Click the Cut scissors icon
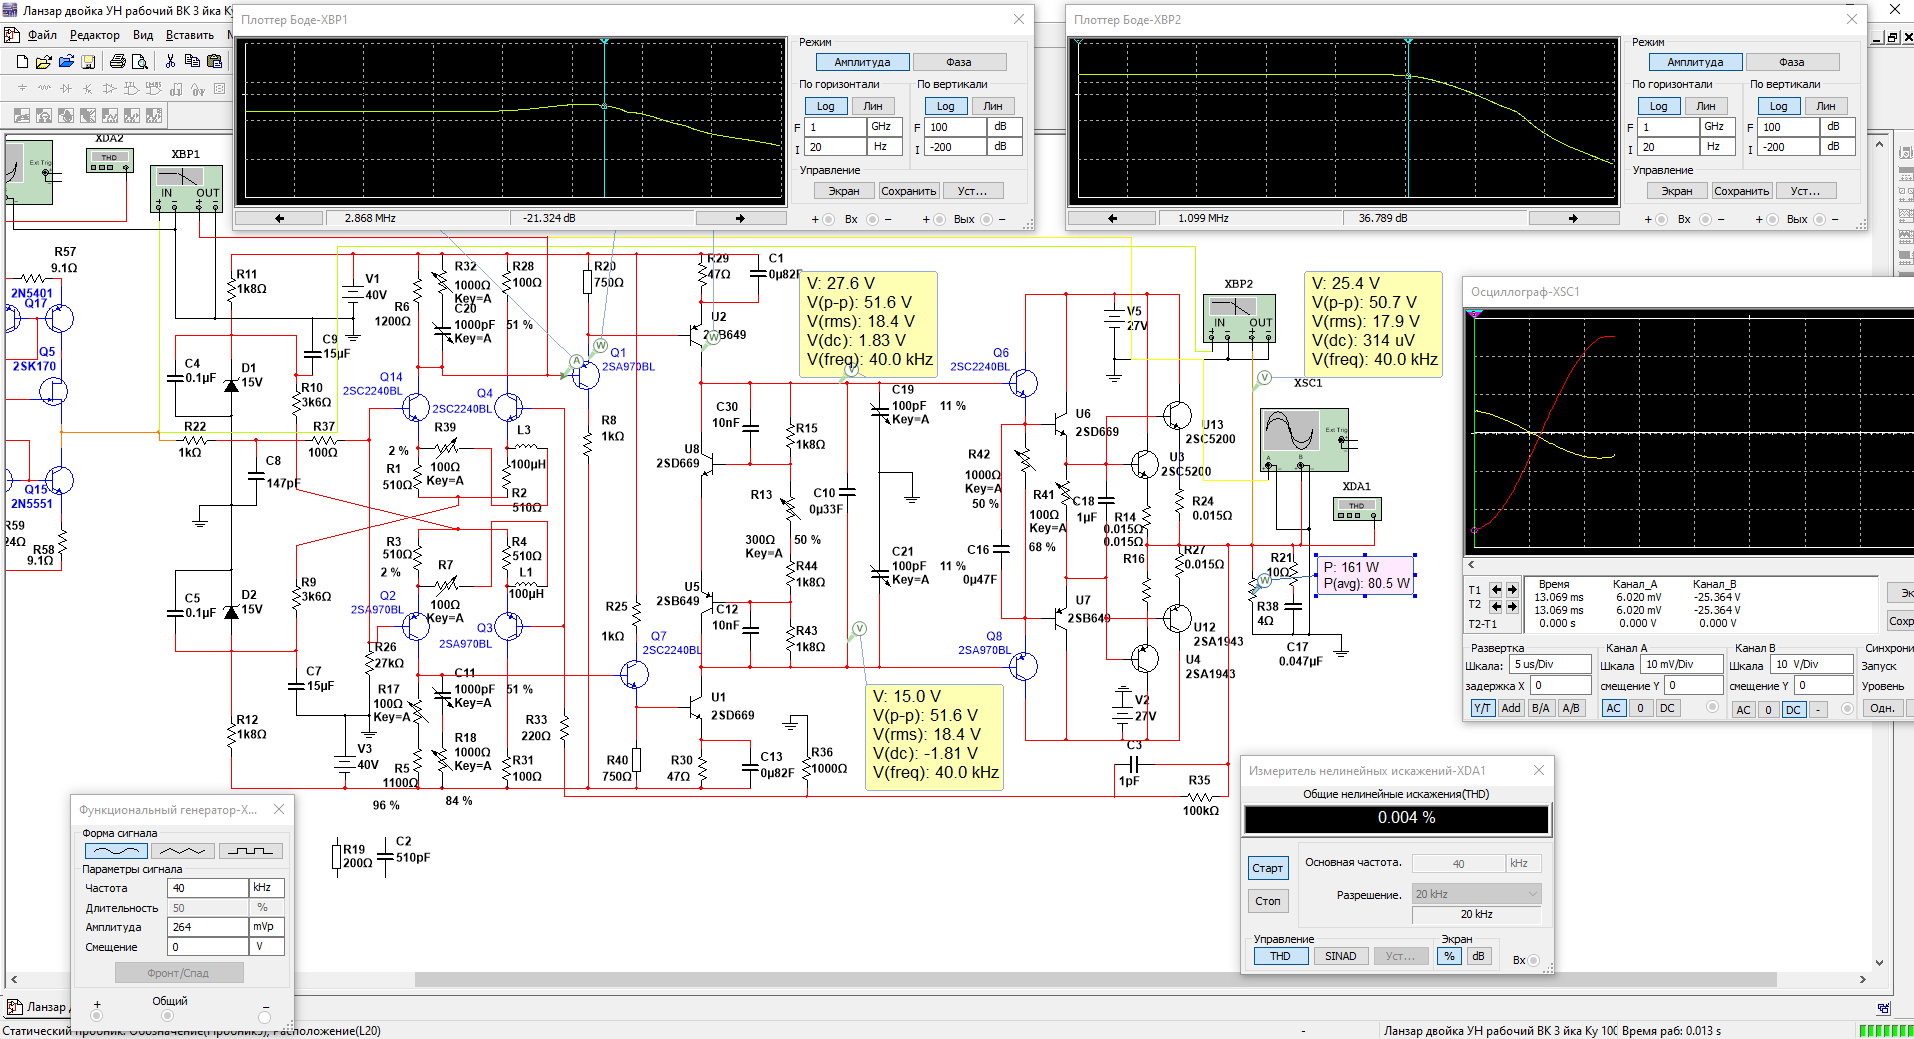This screenshot has height=1039, width=1914. click(170, 61)
